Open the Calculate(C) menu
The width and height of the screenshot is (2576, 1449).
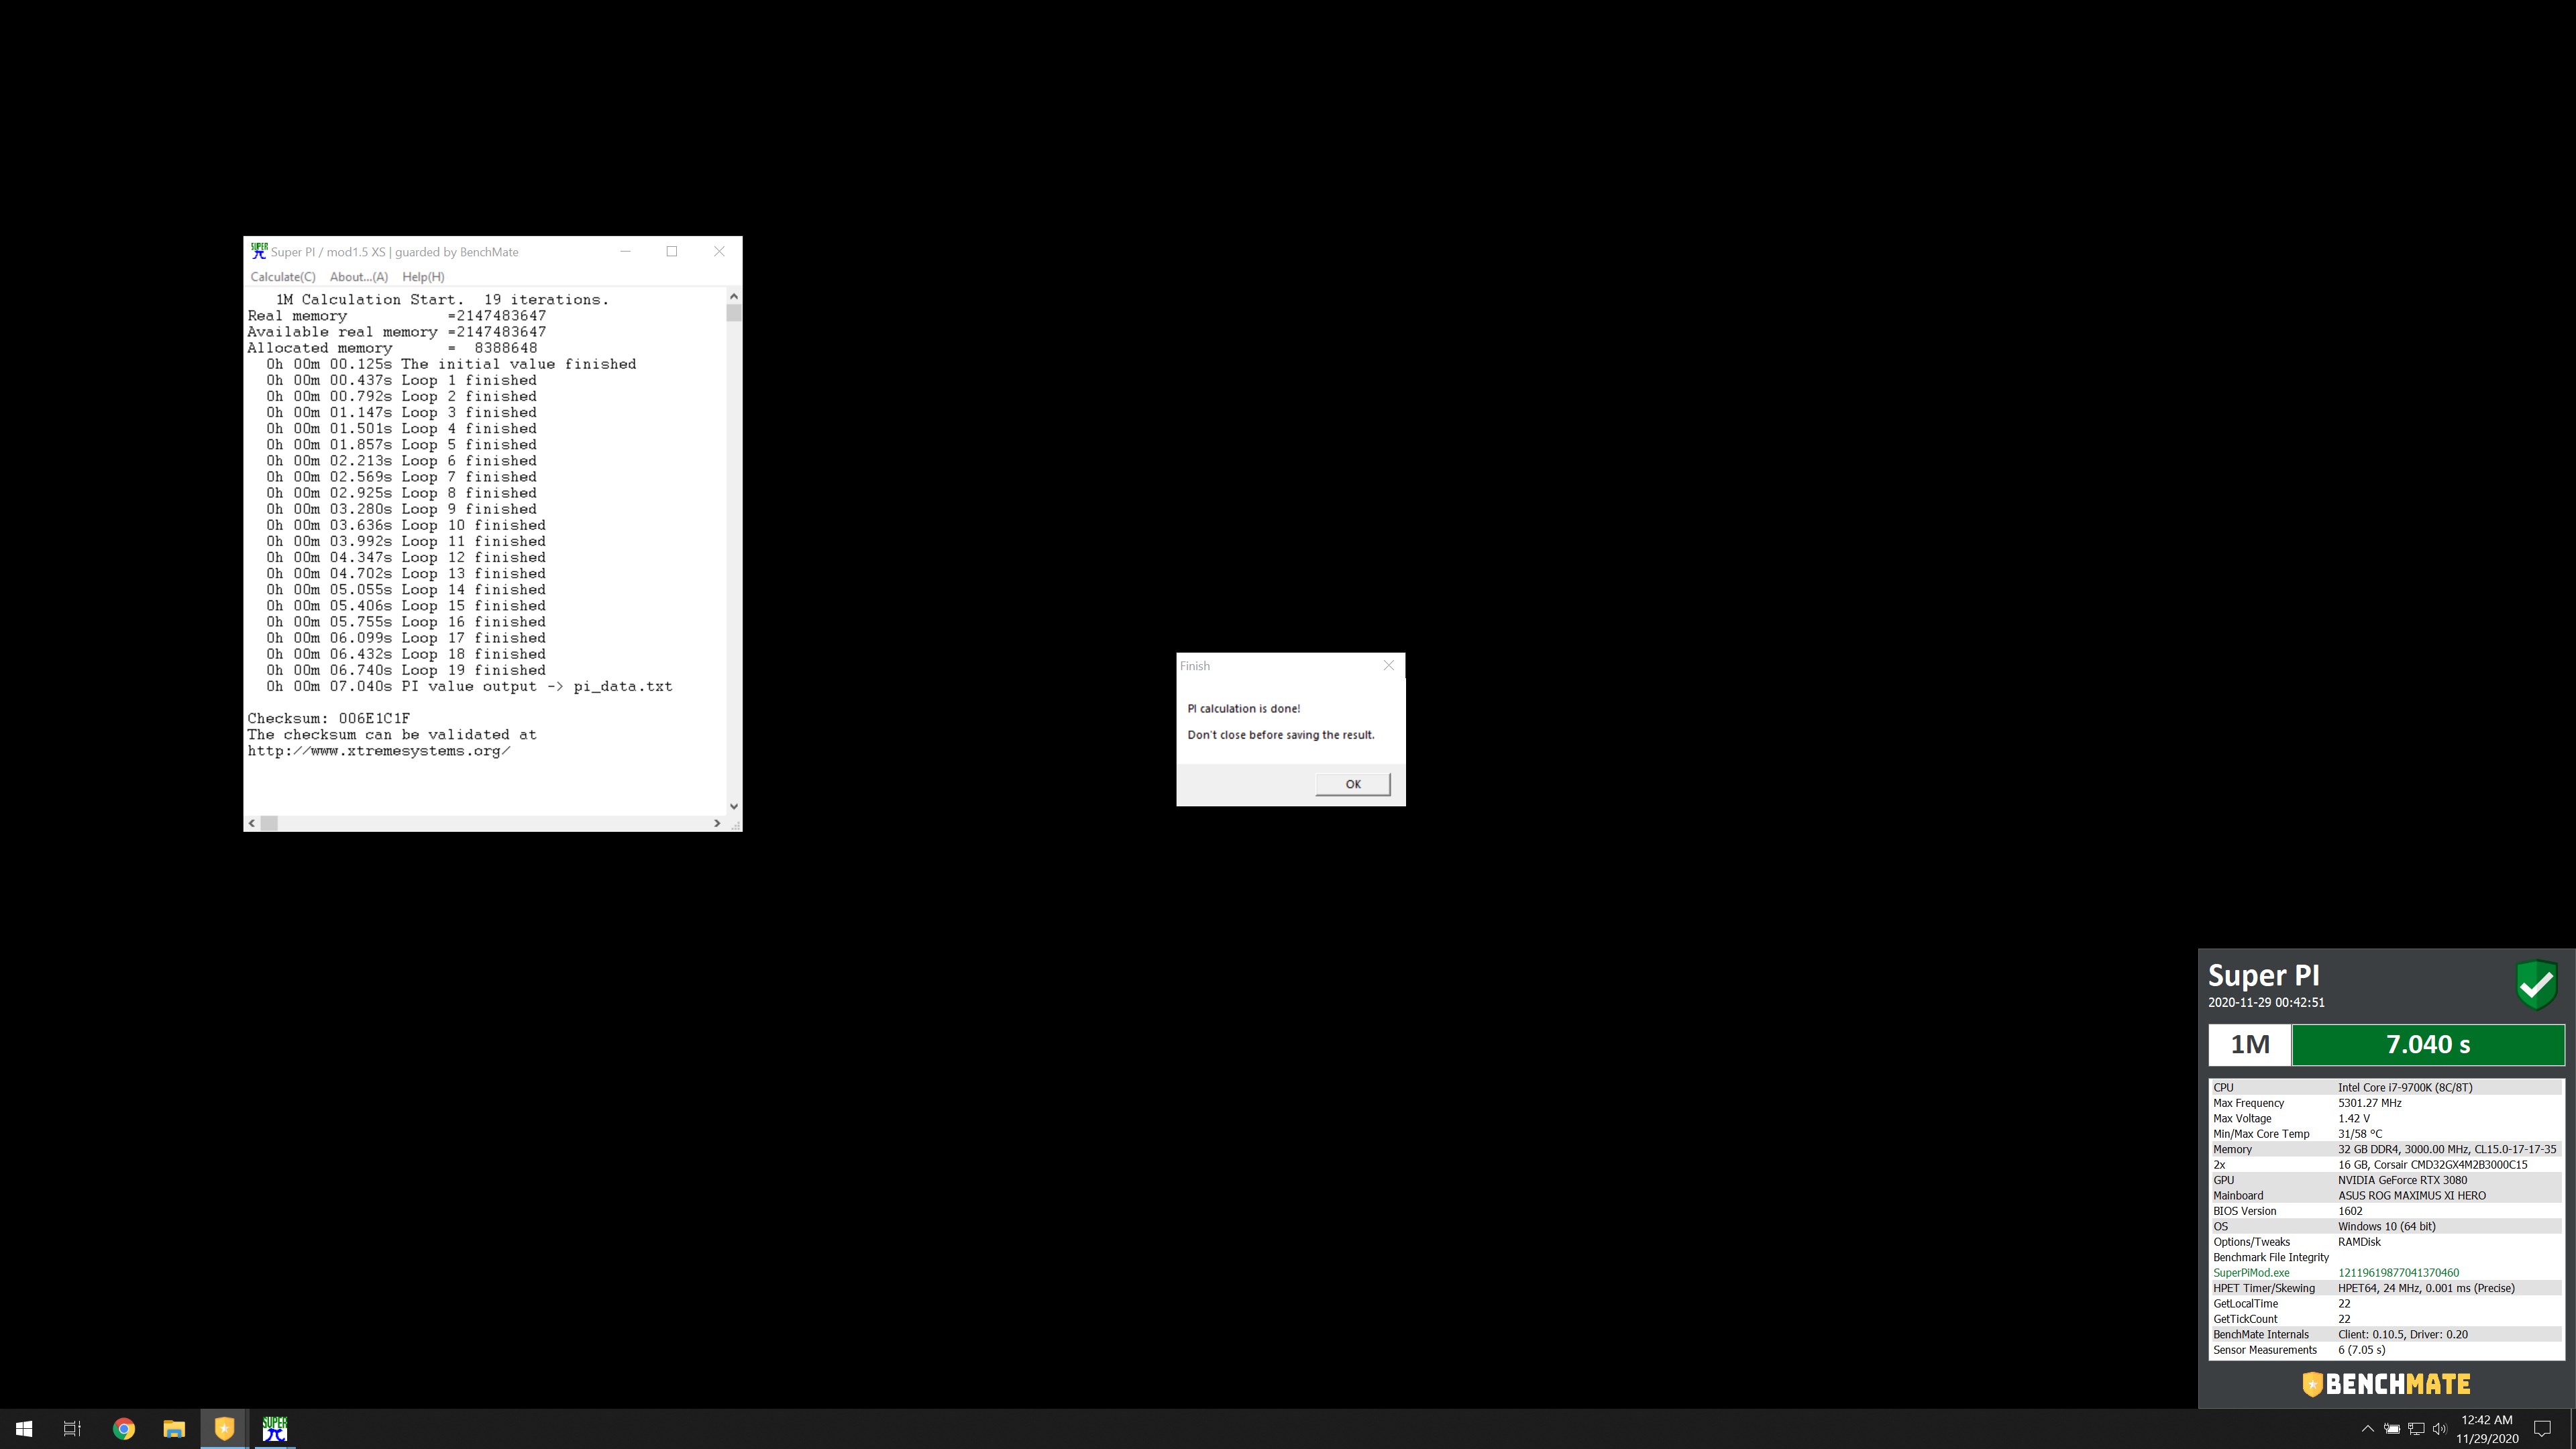point(283,277)
